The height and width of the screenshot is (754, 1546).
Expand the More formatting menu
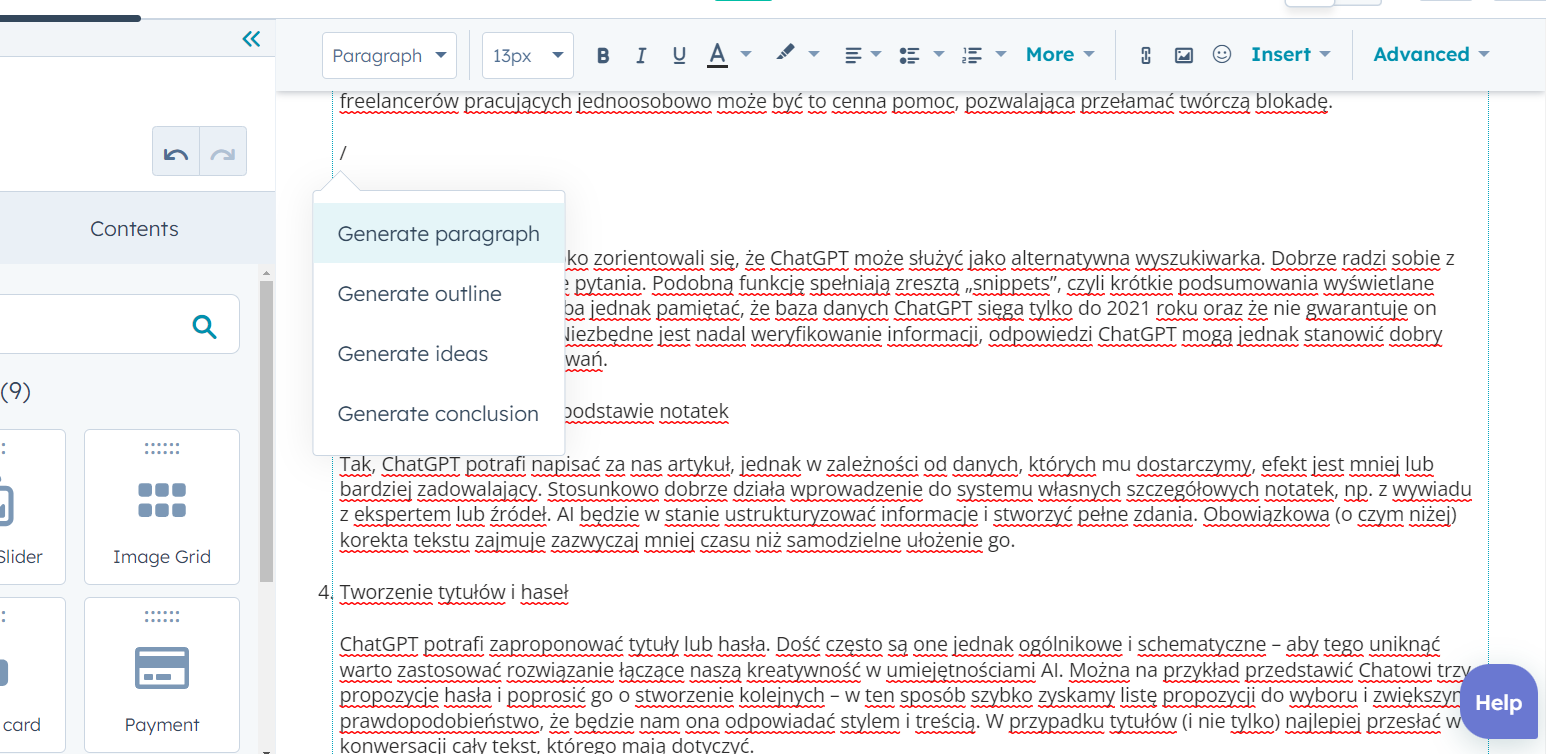pos(1060,55)
